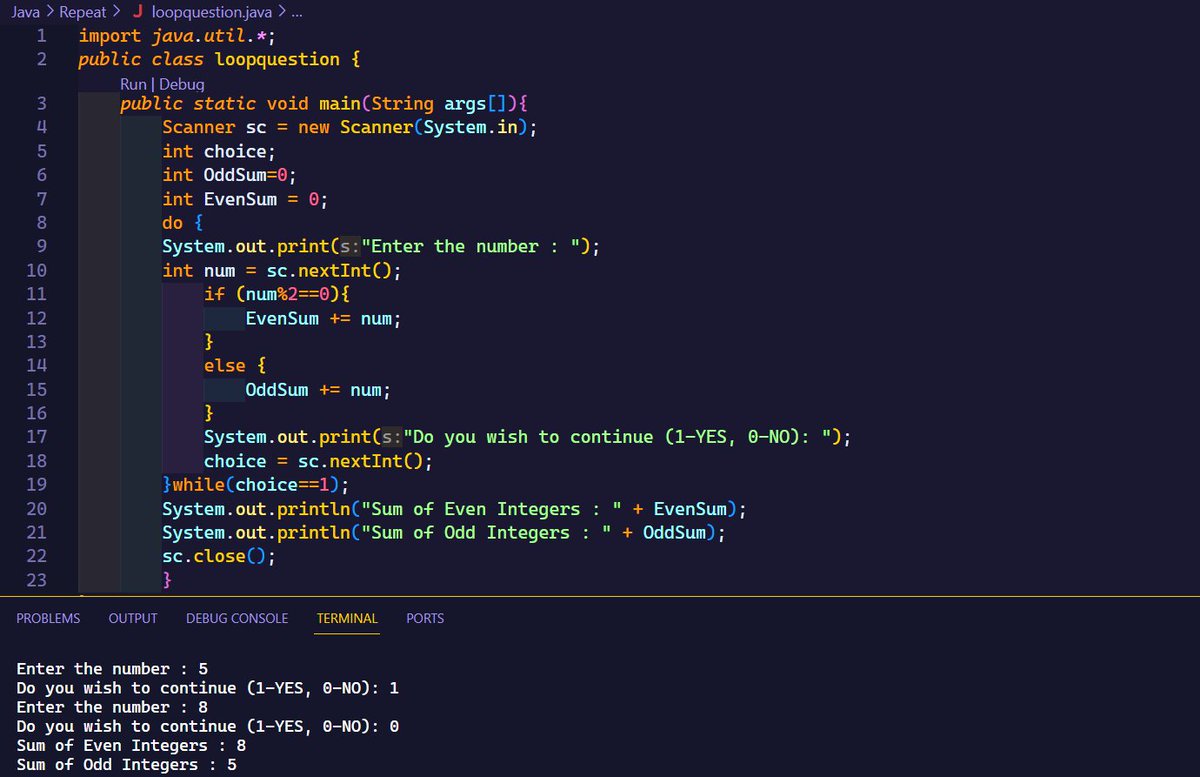Click terminal output 'Sum of Odd Integers : 5'
This screenshot has width=1200, height=777.
(x=127, y=764)
